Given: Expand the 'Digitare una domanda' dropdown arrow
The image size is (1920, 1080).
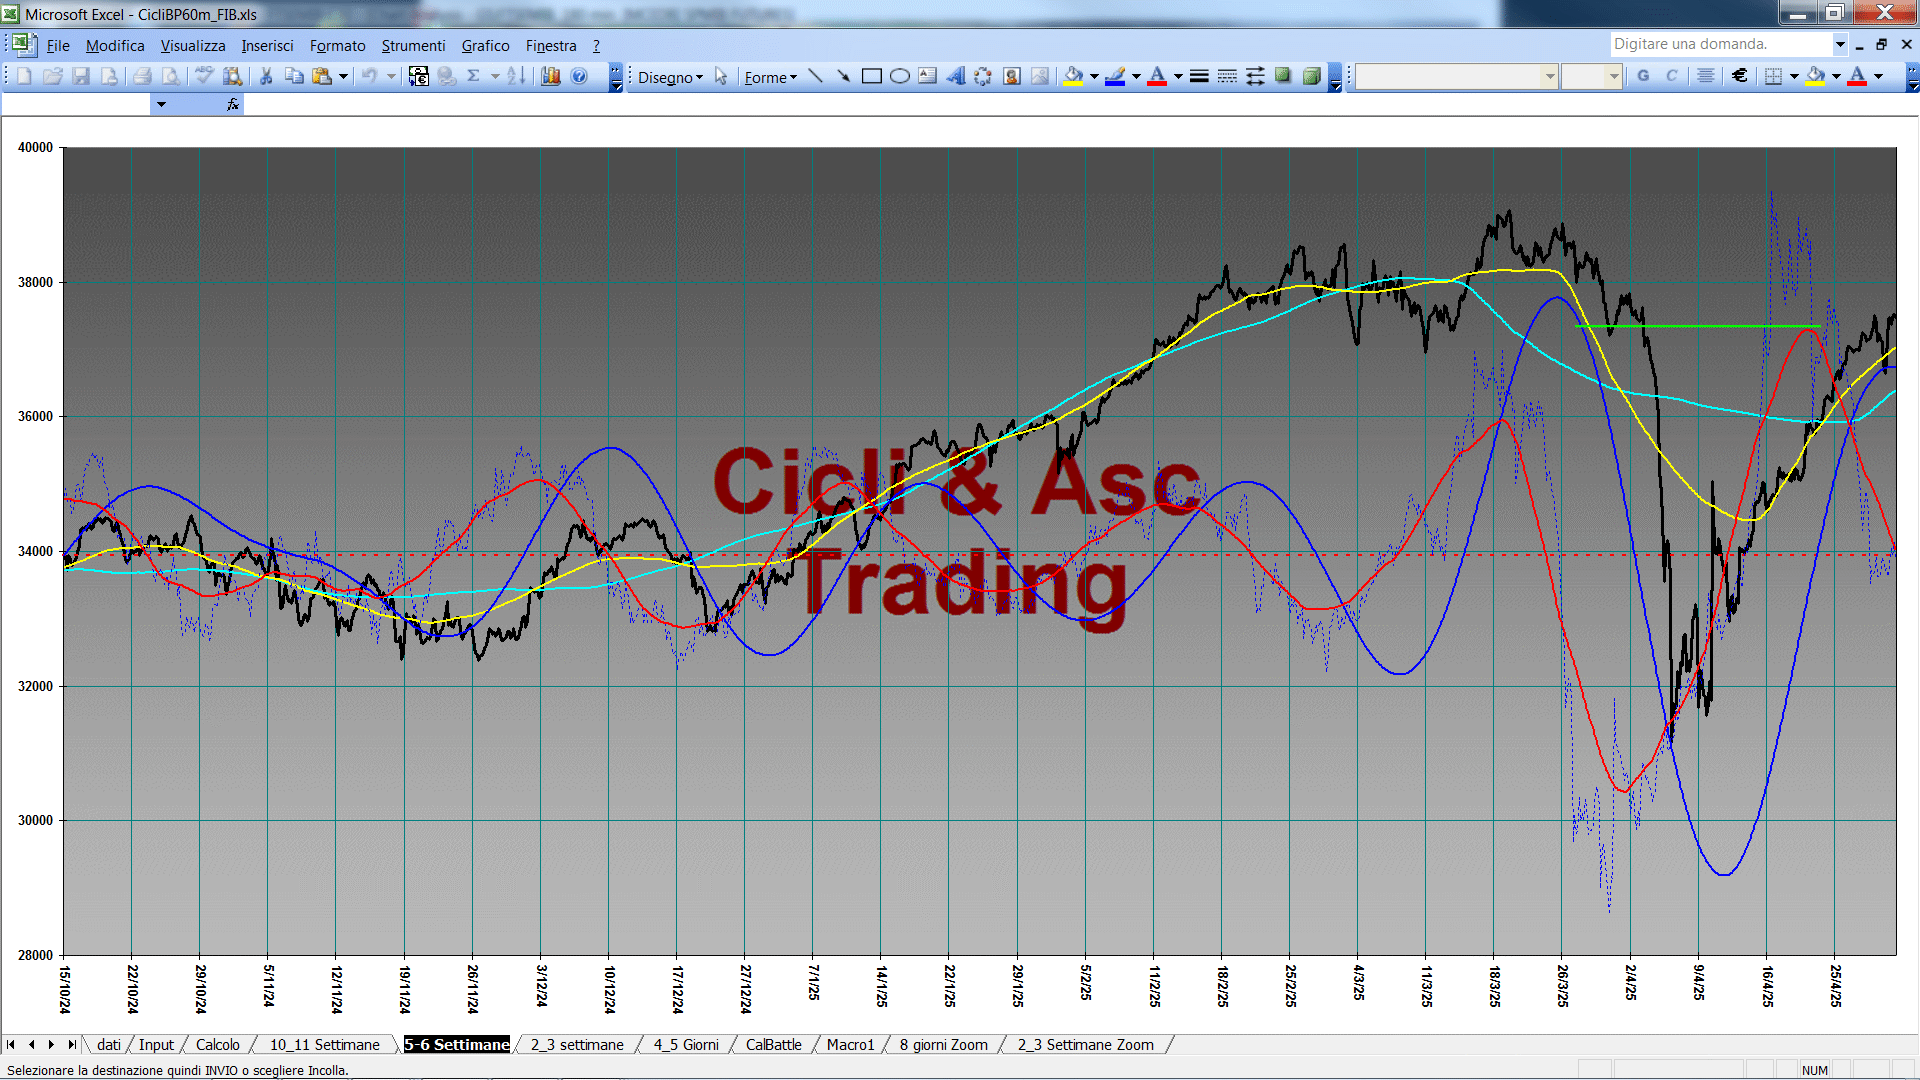Looking at the screenshot, I should 1839,44.
